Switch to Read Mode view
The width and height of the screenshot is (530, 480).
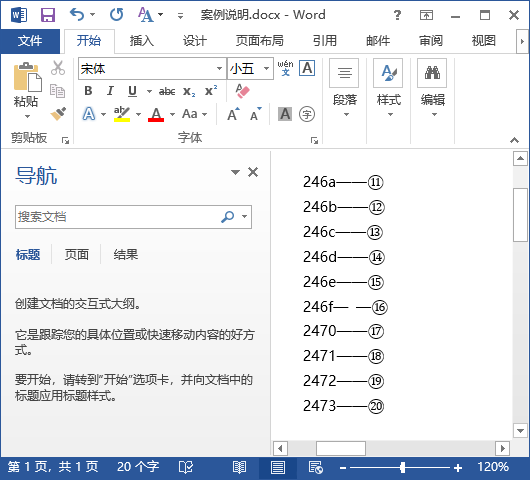pyautogui.click(x=239, y=468)
